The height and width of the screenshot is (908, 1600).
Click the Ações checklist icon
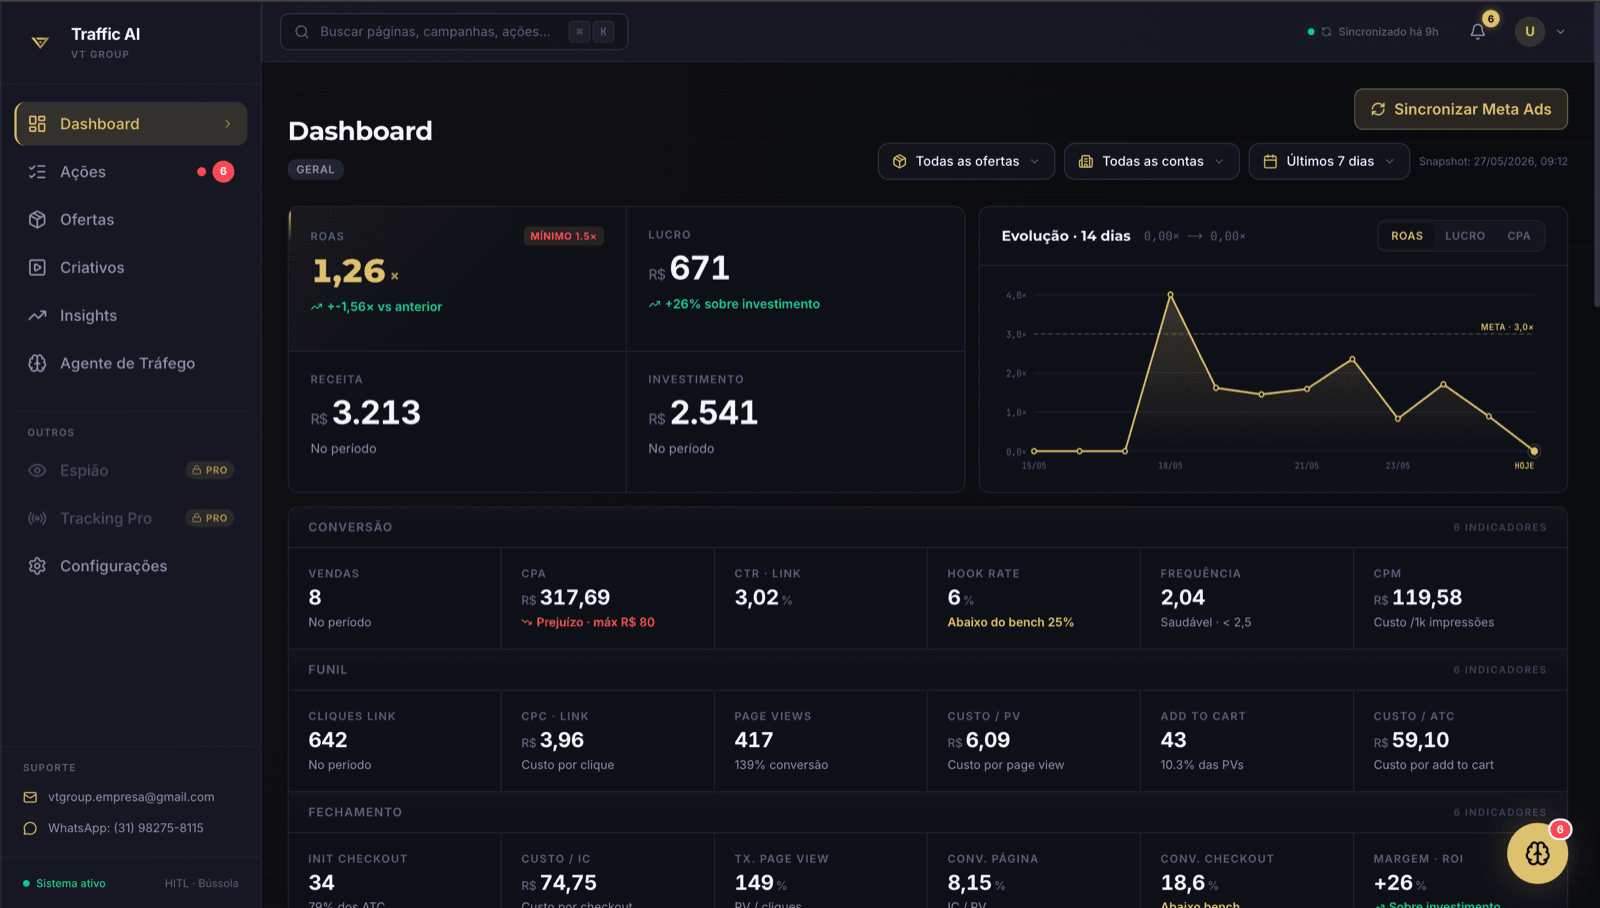point(37,172)
